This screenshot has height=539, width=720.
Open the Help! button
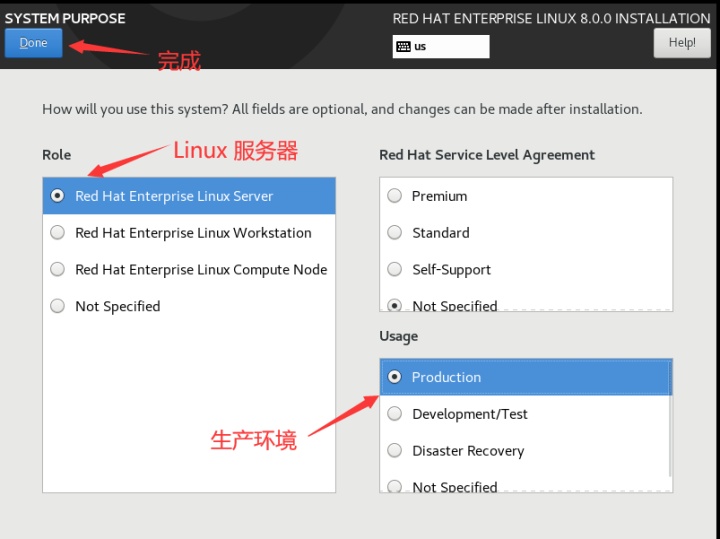tap(682, 43)
